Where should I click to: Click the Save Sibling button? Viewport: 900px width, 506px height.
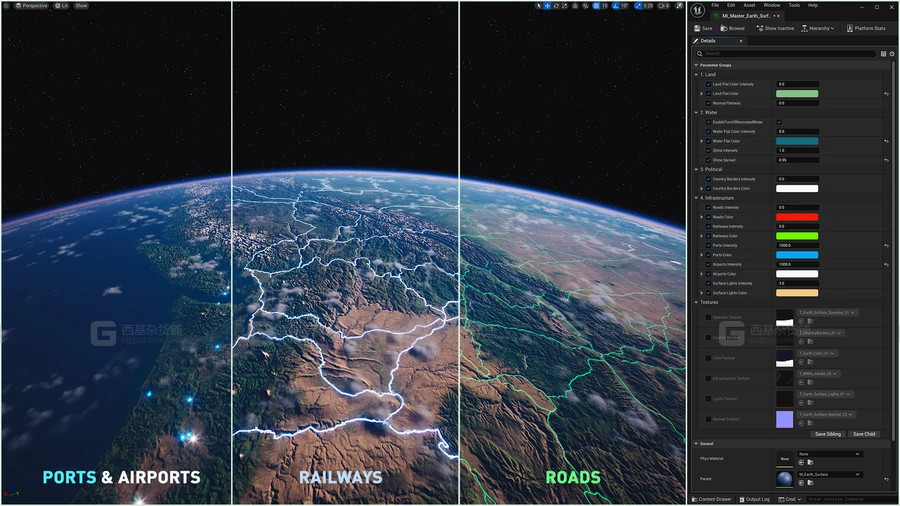tap(827, 434)
